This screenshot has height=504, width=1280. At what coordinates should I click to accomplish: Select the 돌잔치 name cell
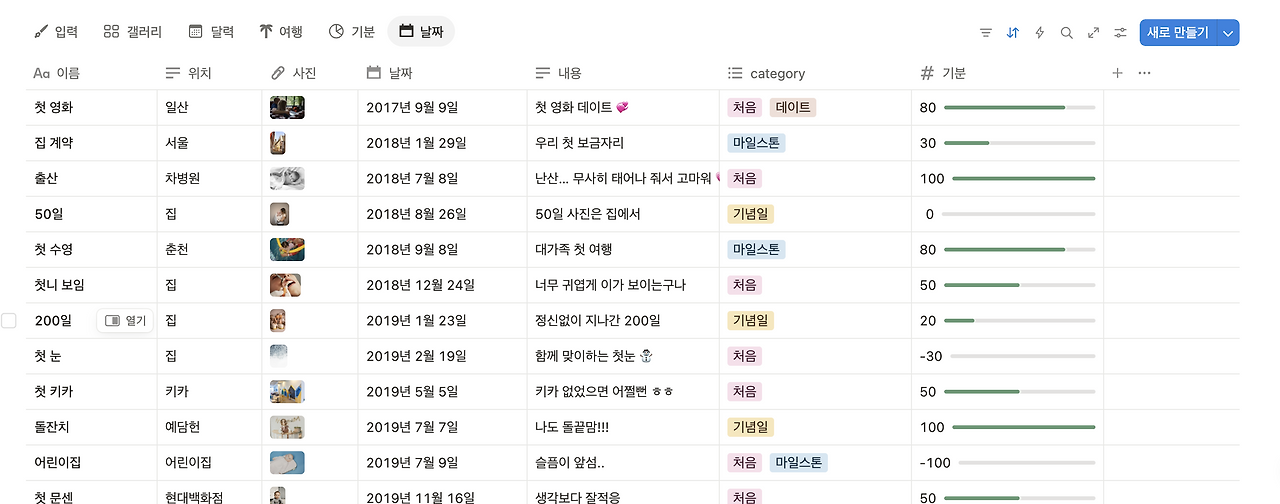pyautogui.click(x=91, y=427)
